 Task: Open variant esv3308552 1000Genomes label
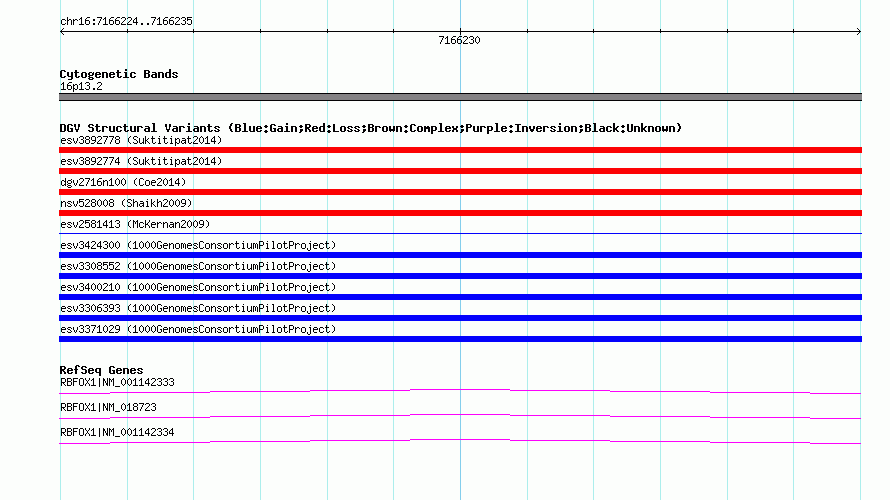click(x=198, y=266)
